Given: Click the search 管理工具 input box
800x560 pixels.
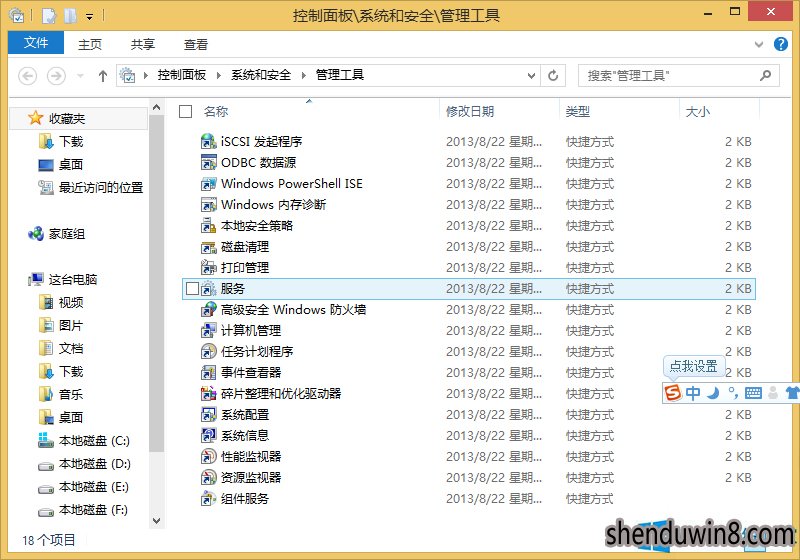Looking at the screenshot, I should (x=679, y=75).
